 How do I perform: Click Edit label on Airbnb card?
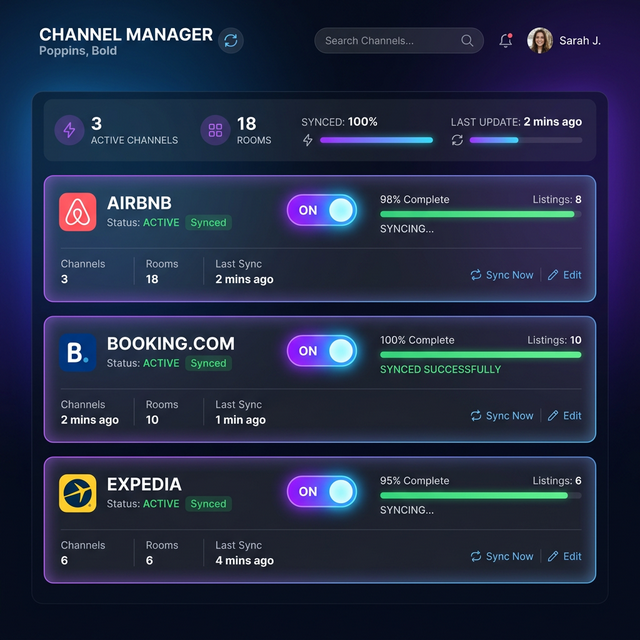pos(572,275)
